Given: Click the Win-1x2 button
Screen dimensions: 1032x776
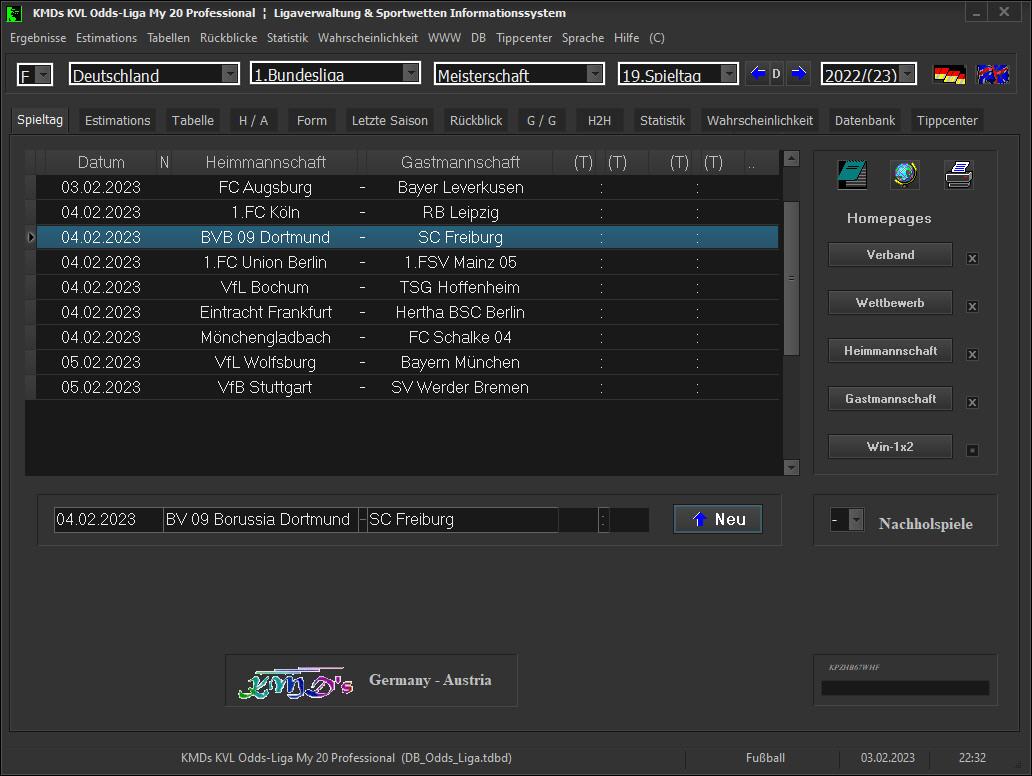Looking at the screenshot, I should point(890,447).
